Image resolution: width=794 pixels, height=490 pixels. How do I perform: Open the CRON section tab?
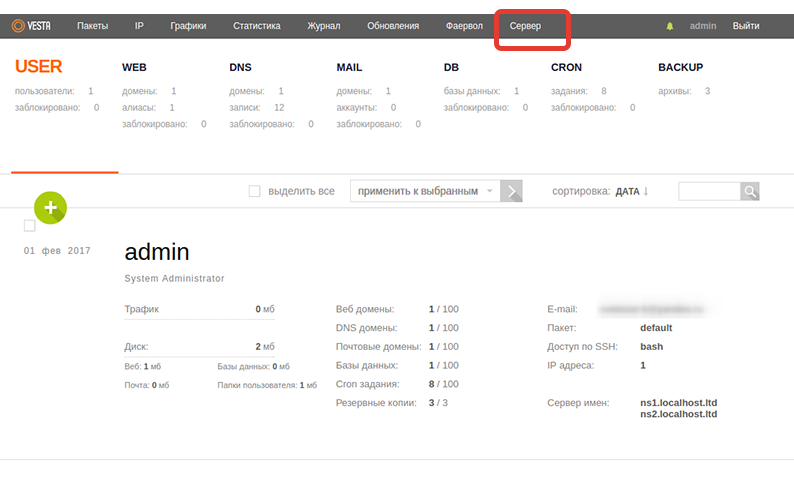(568, 68)
